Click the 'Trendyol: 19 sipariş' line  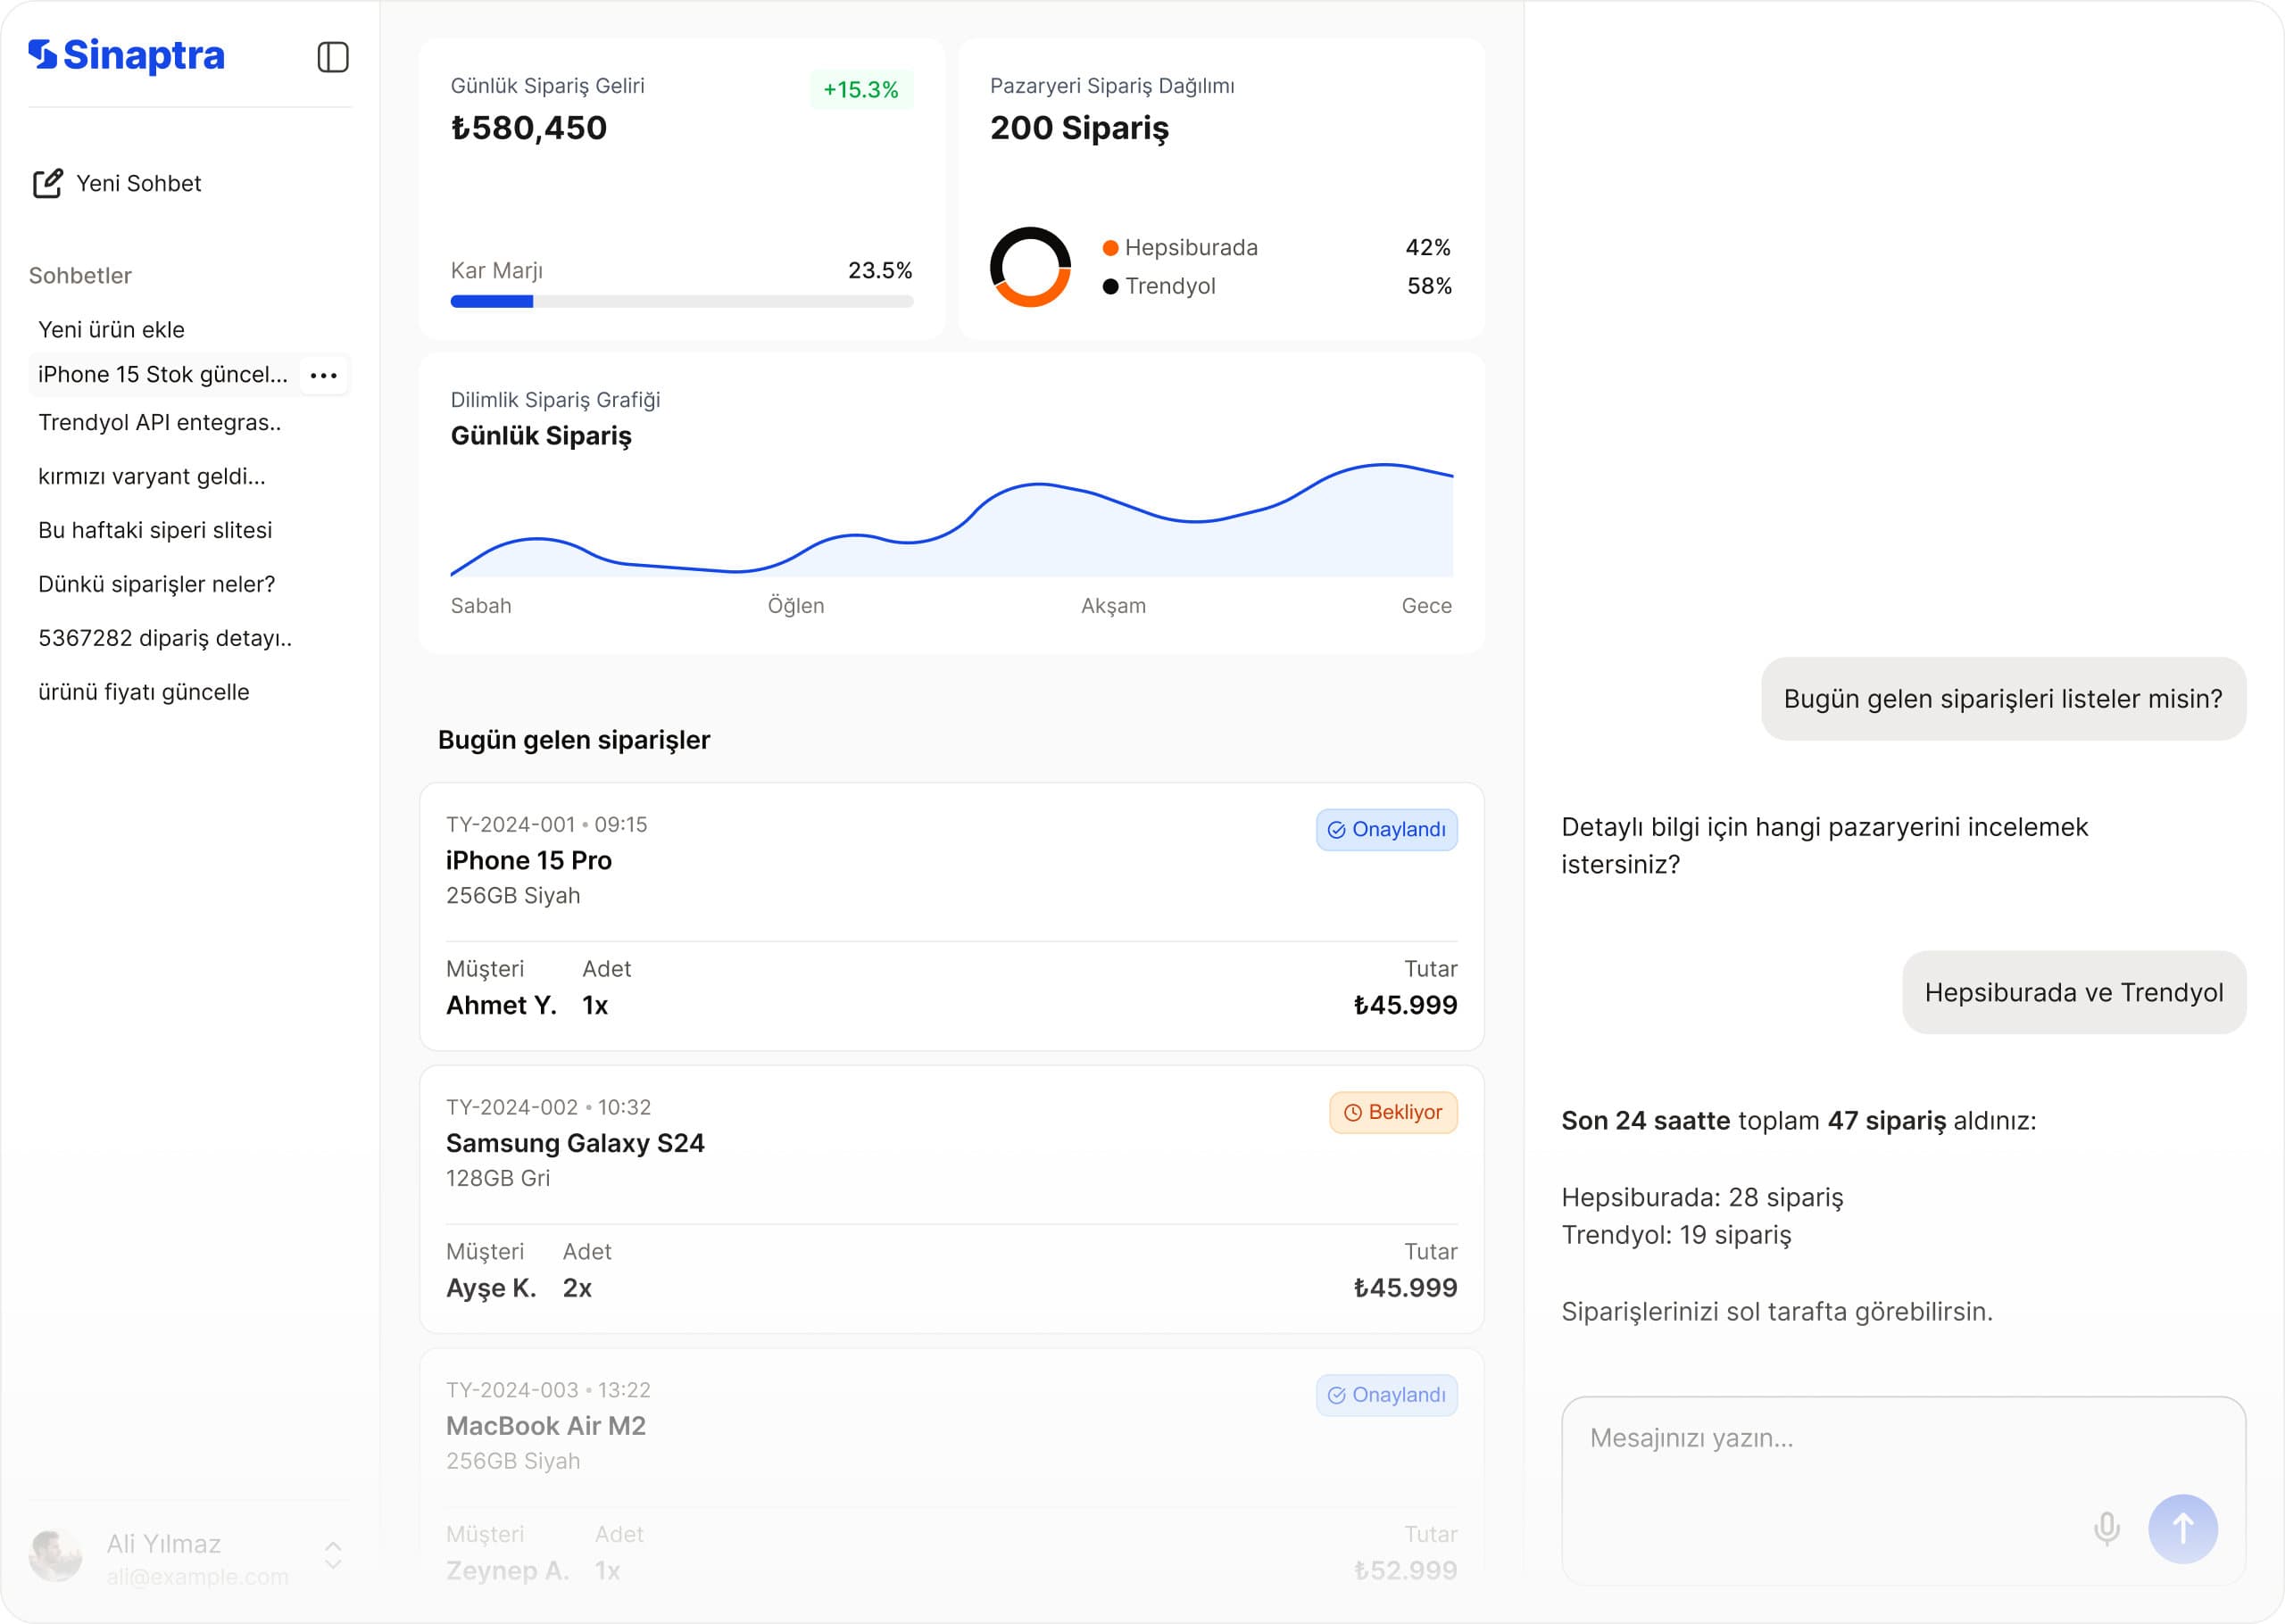[x=1676, y=1235]
